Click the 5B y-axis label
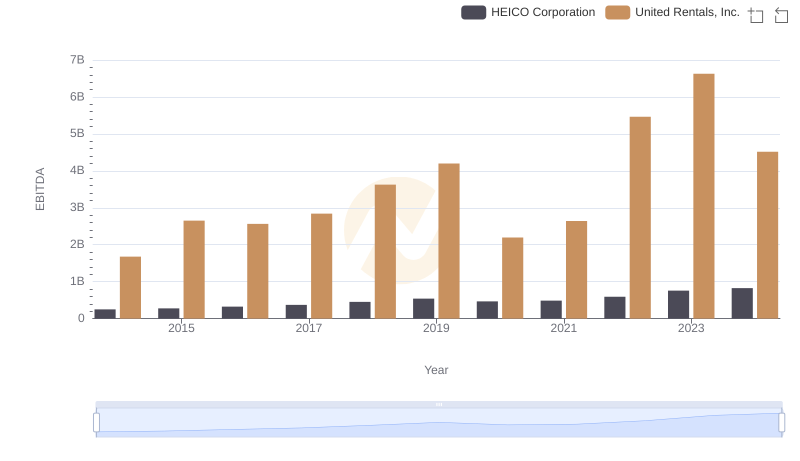This screenshot has width=800, height=461. pyautogui.click(x=77, y=134)
